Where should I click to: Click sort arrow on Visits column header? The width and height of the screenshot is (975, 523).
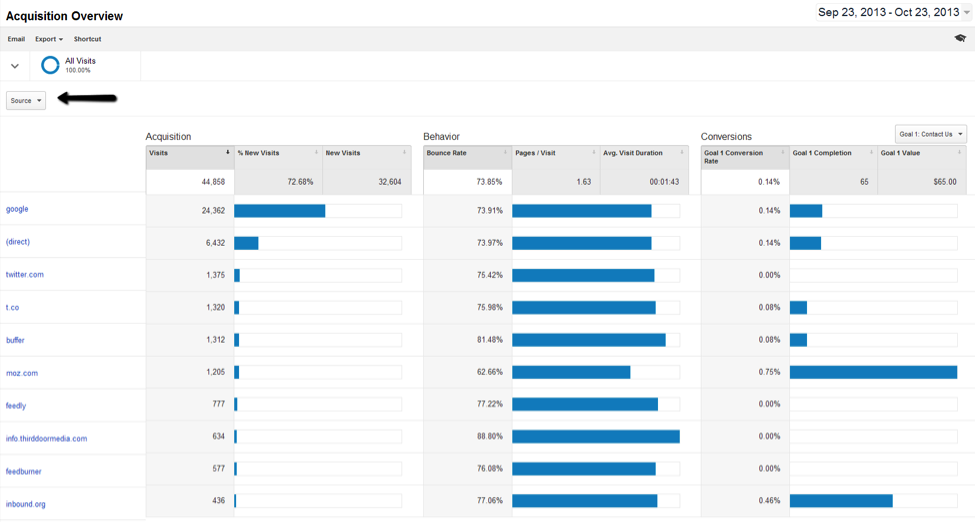227,153
